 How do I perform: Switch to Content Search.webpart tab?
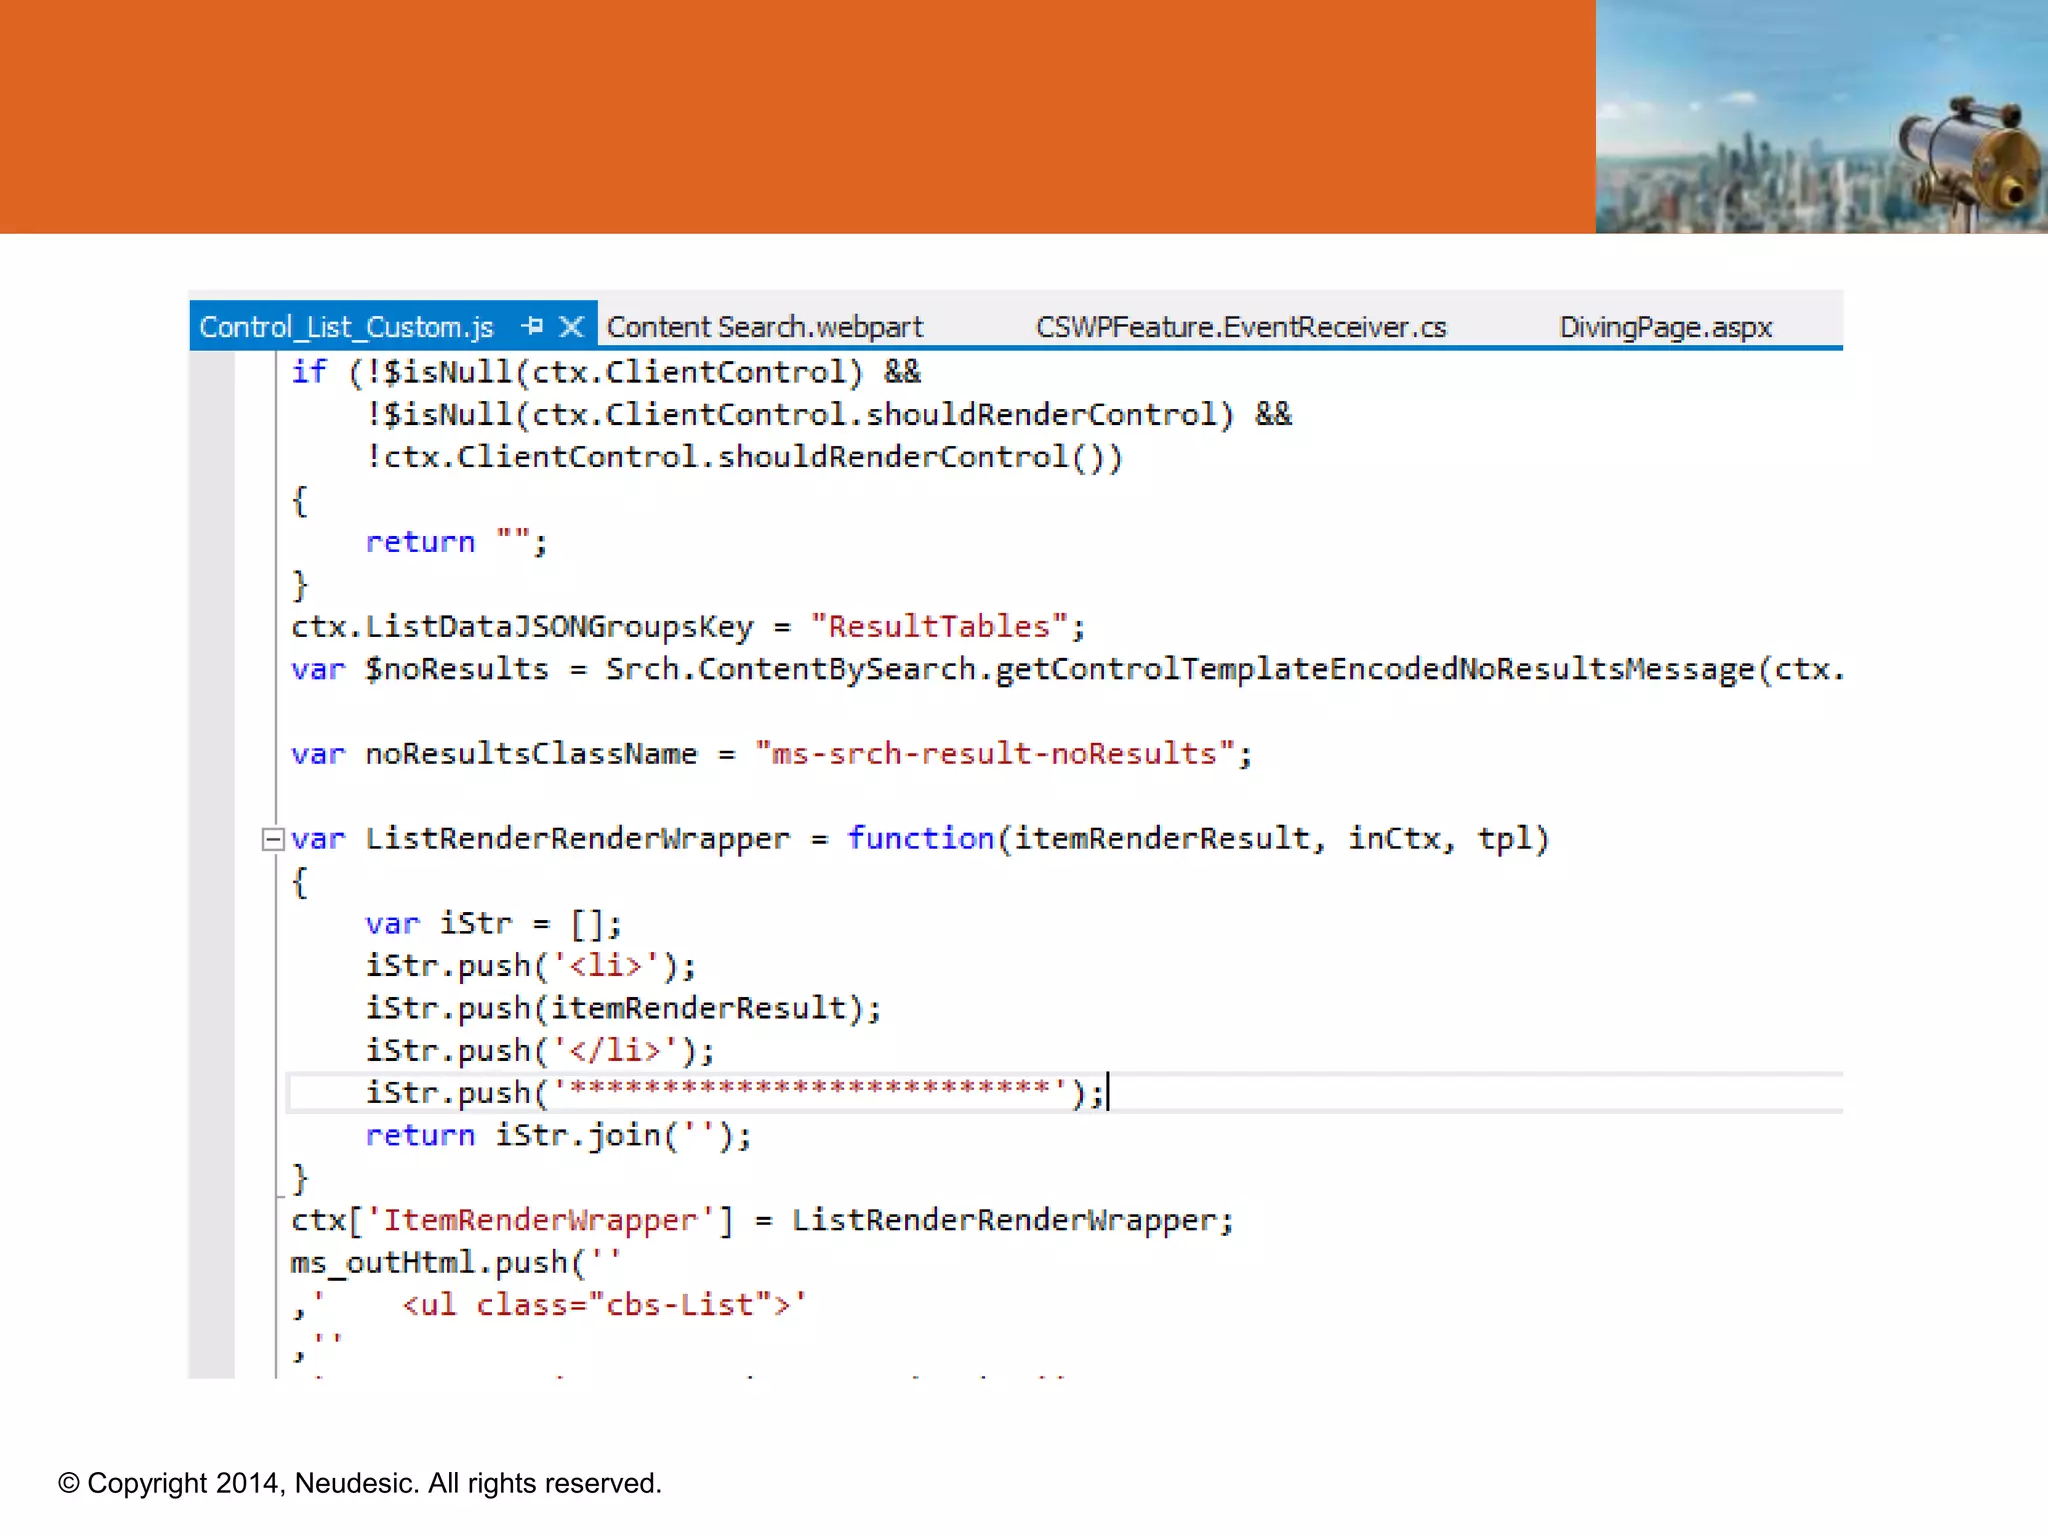(764, 327)
